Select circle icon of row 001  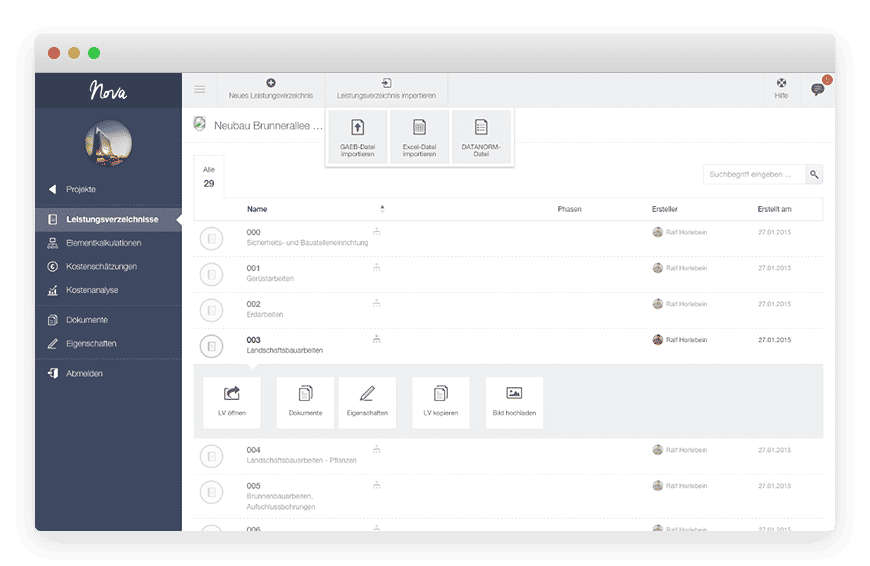(x=211, y=274)
